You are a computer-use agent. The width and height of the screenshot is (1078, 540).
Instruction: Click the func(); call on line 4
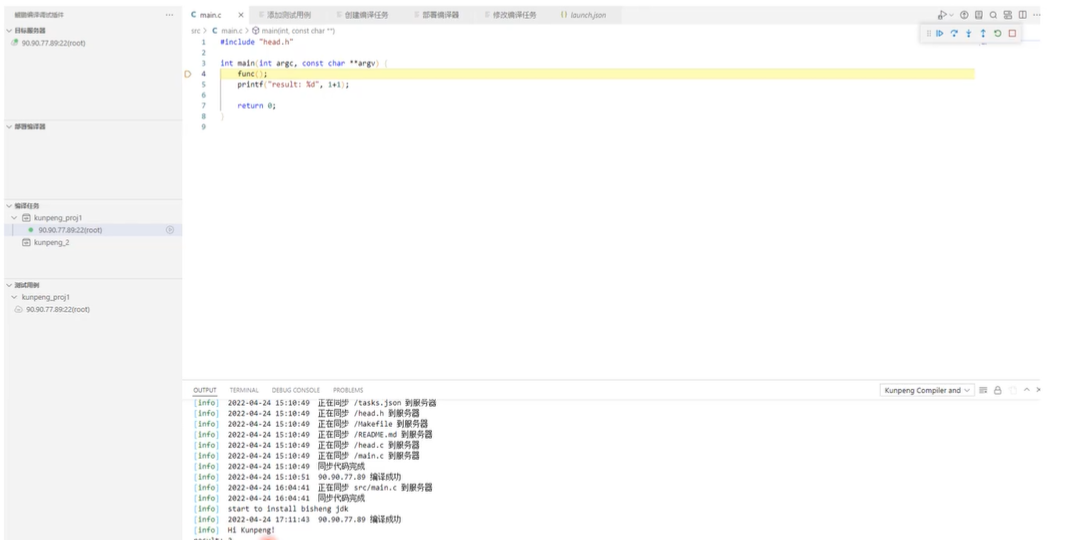(x=252, y=74)
